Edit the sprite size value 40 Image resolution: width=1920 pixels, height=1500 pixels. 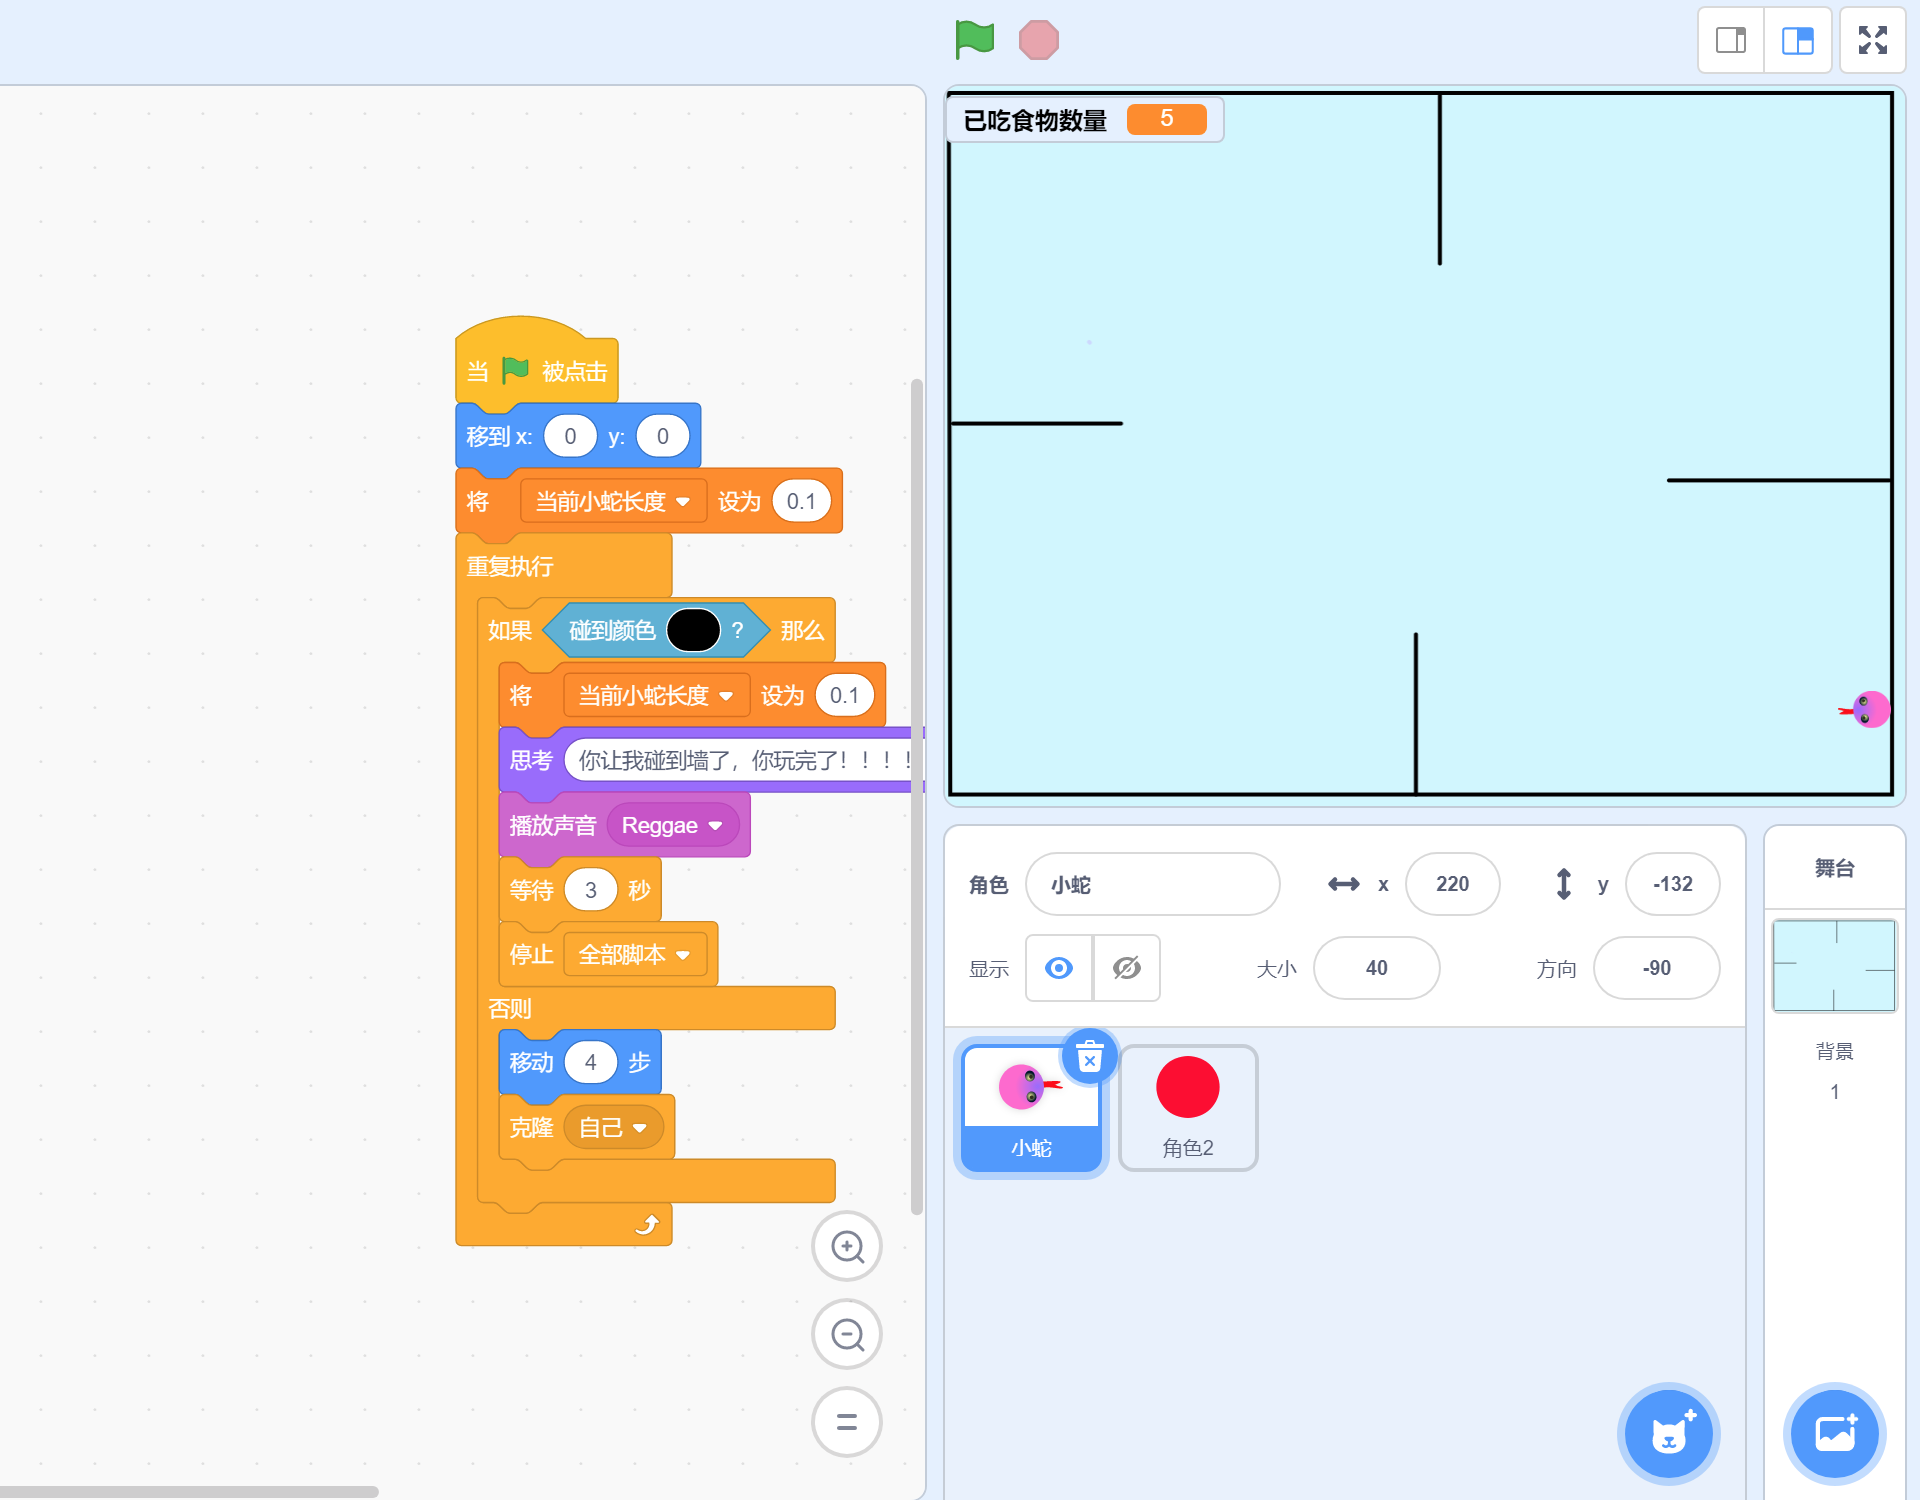1377,968
